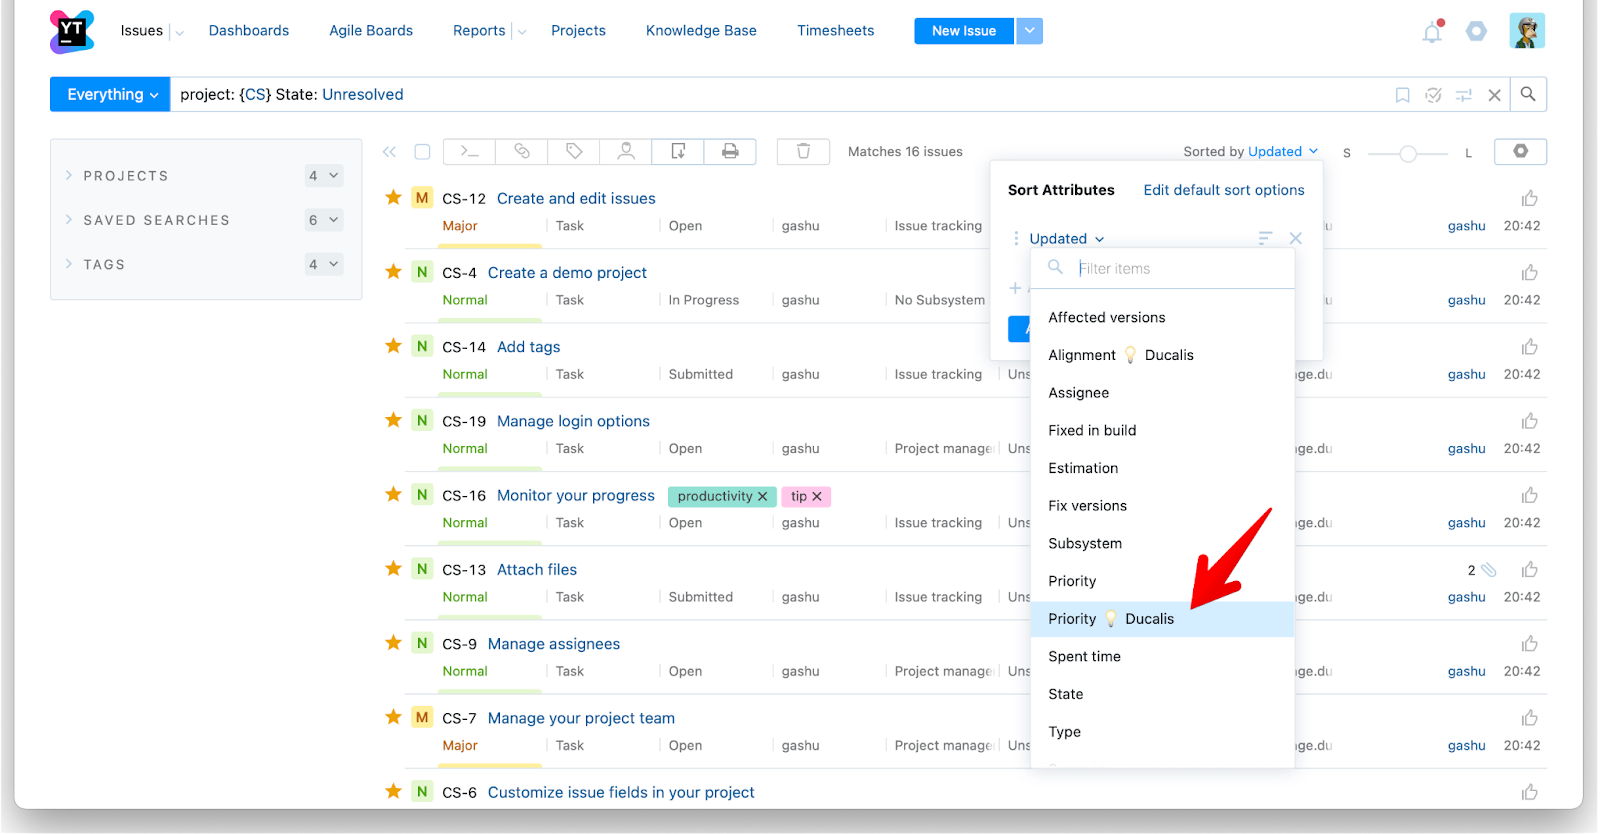
Task: Click the Filter items input field
Action: pyautogui.click(x=1180, y=269)
